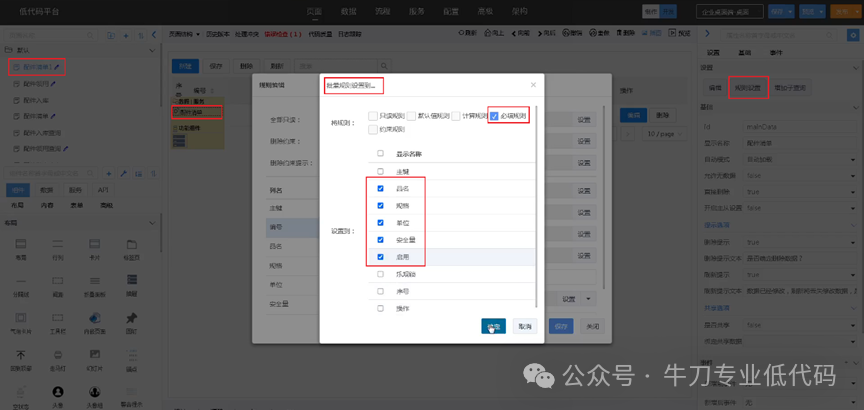This screenshot has height=410, width=864.
Task: Collapse the 布局 component section
Action: tap(153, 223)
